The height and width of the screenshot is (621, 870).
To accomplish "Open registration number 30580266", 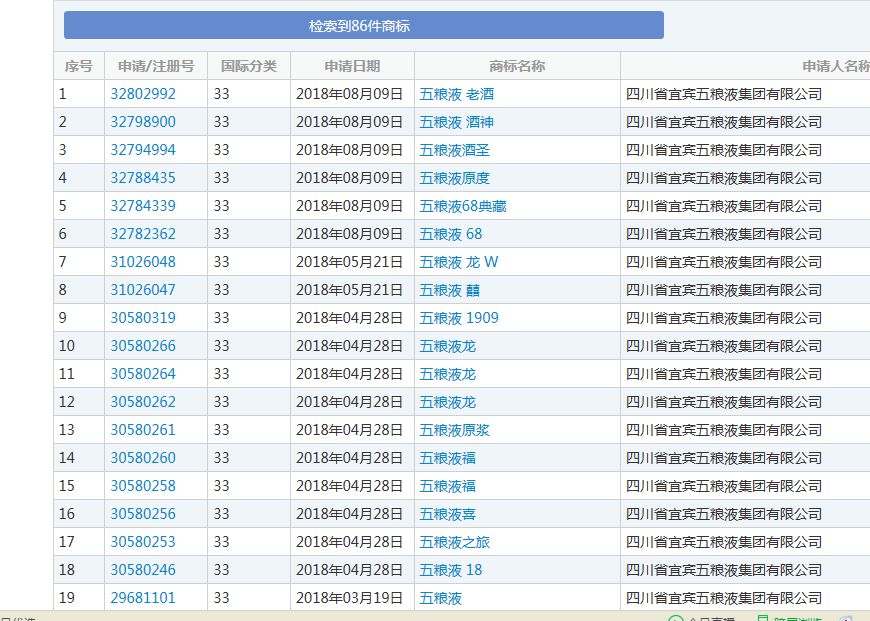I will click(143, 346).
